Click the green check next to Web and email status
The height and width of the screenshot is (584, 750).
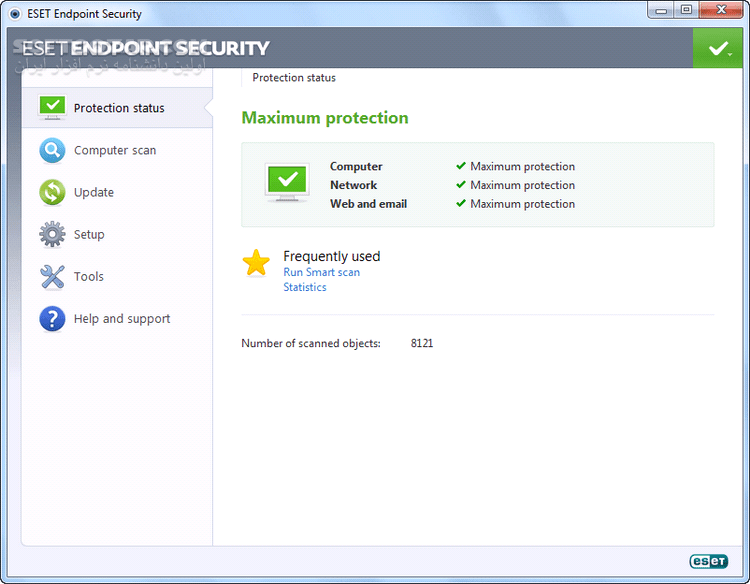[x=461, y=203]
